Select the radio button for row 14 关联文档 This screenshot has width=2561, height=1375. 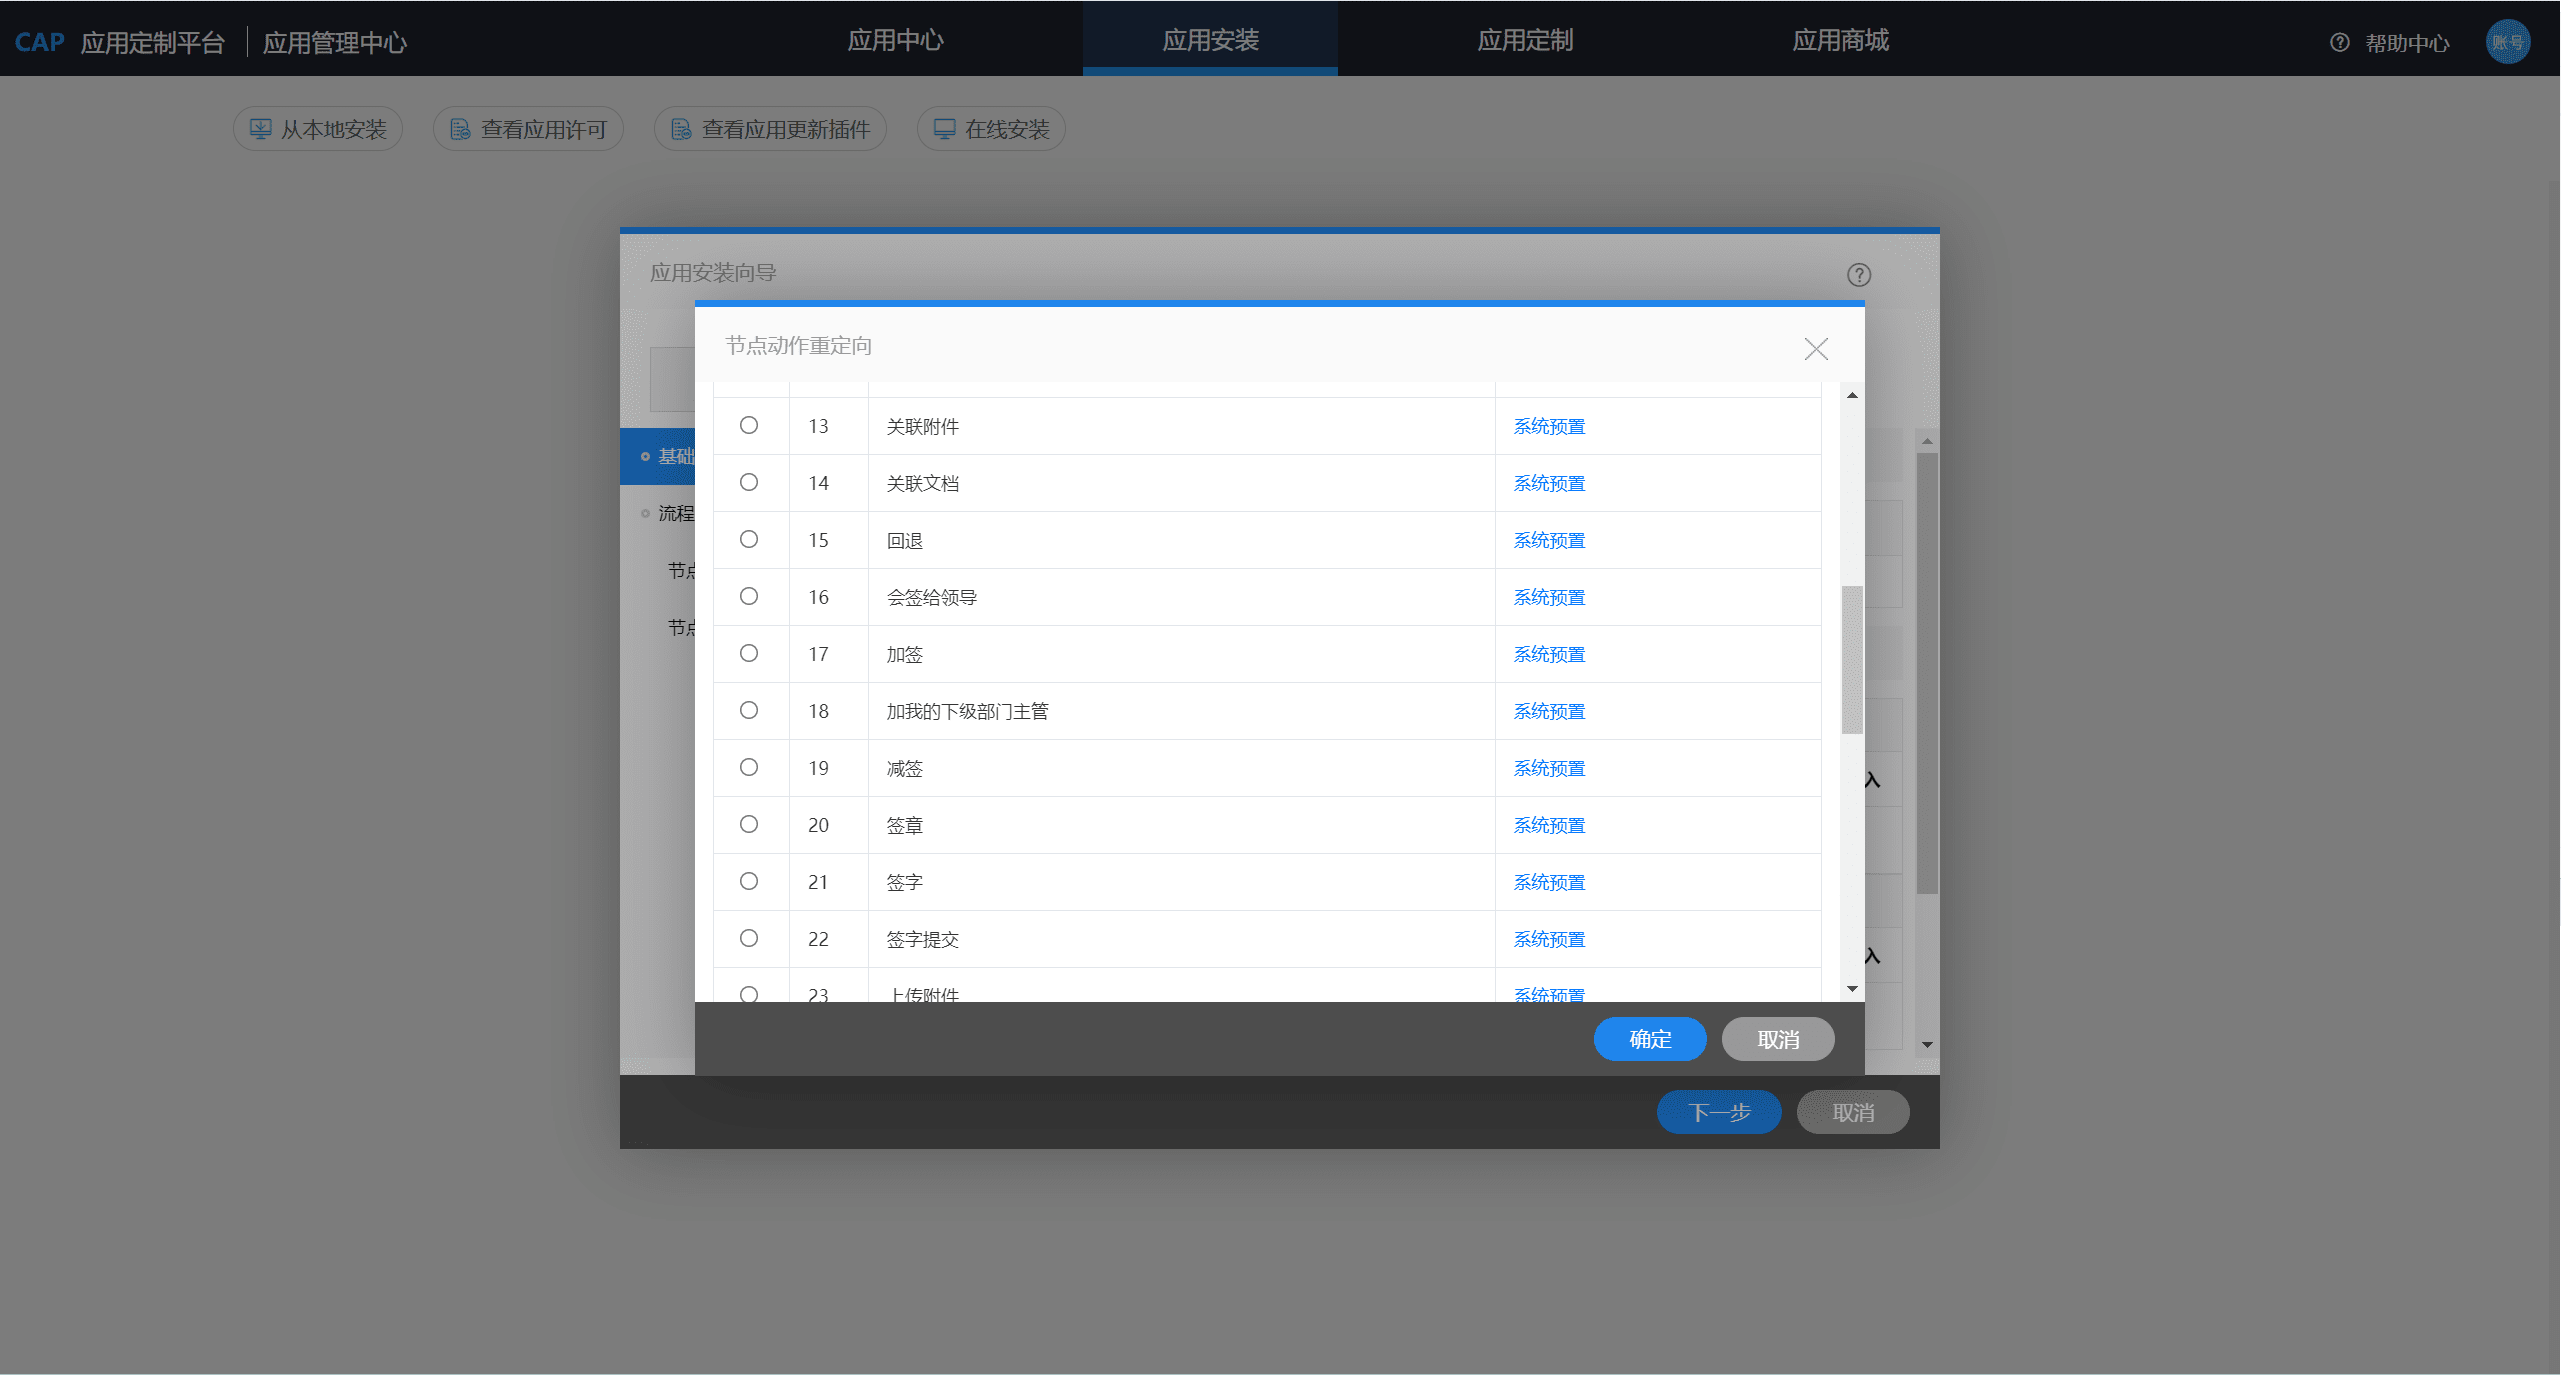[749, 482]
